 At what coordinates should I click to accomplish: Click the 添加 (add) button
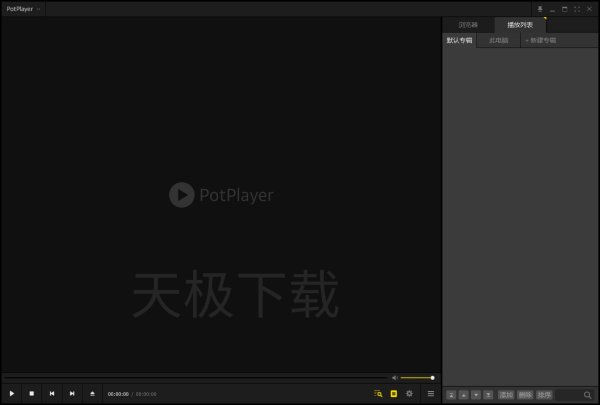coord(506,395)
